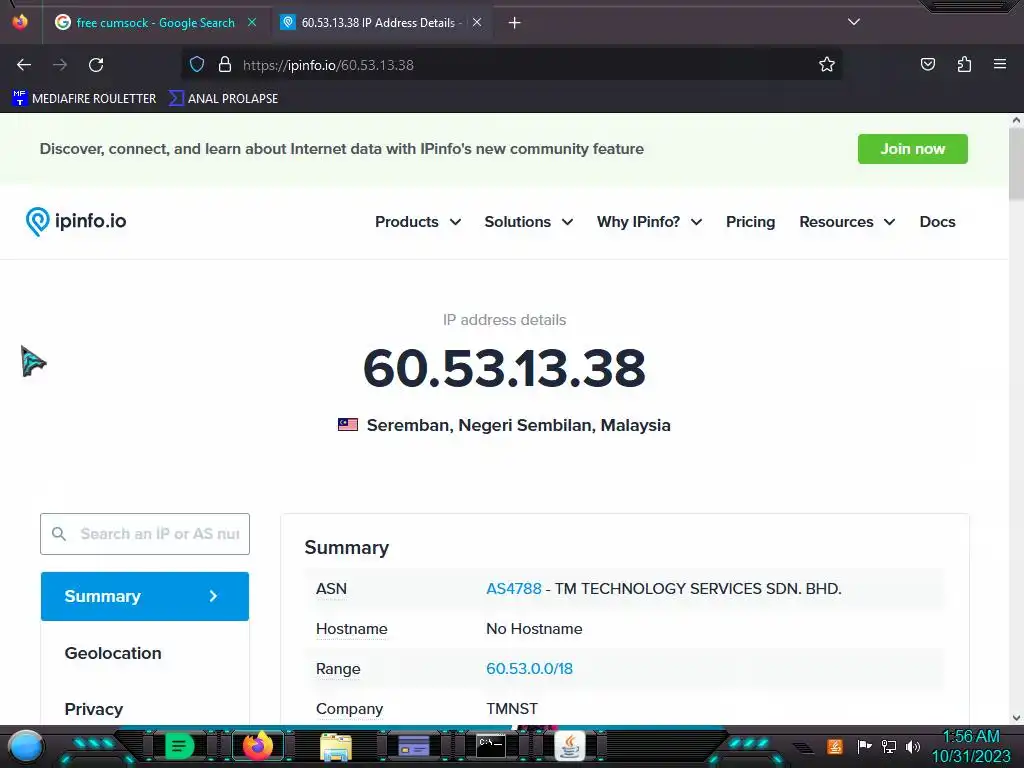The height and width of the screenshot is (768, 1024).
Task: Expand the Solutions menu
Action: [528, 222]
